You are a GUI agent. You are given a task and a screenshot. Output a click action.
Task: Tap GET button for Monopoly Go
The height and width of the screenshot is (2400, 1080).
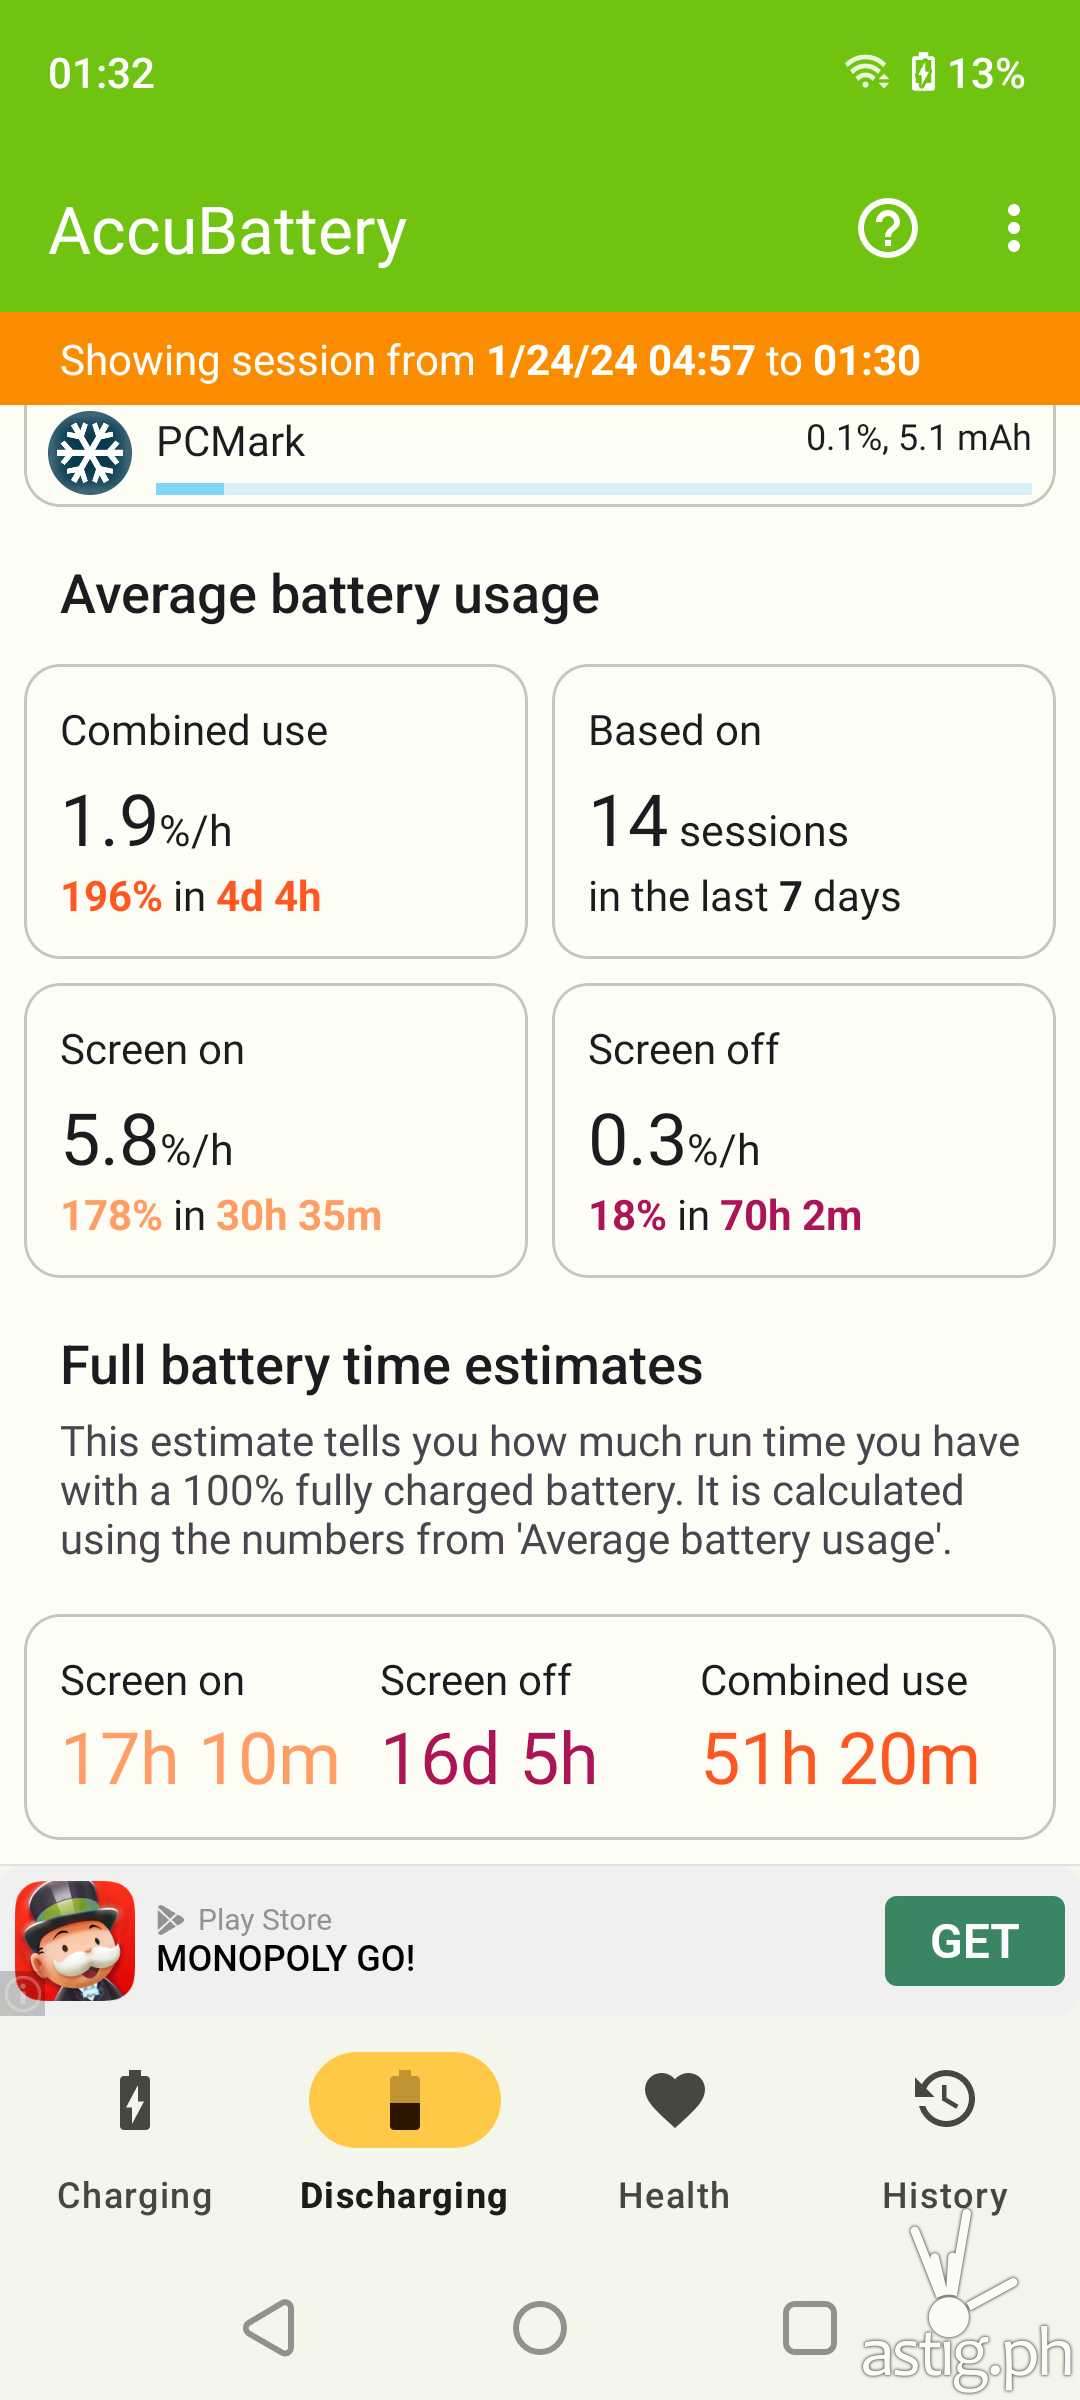pyautogui.click(x=974, y=1941)
